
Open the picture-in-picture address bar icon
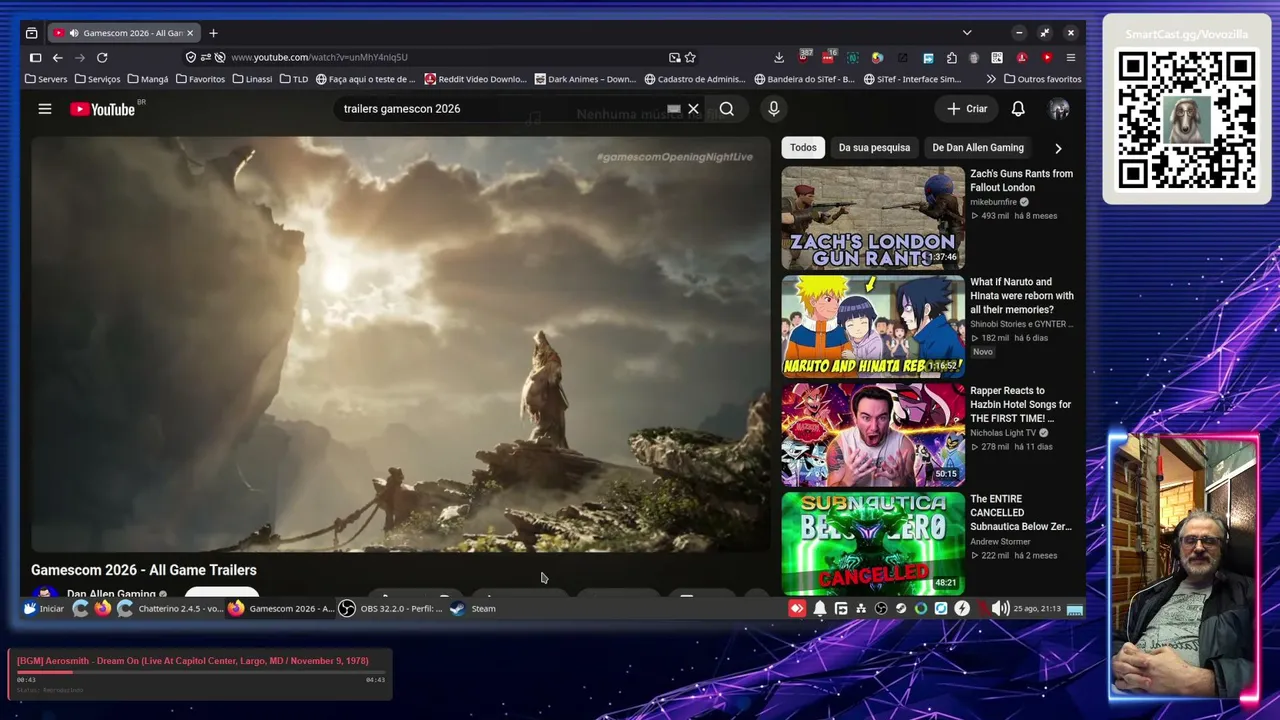(x=674, y=57)
